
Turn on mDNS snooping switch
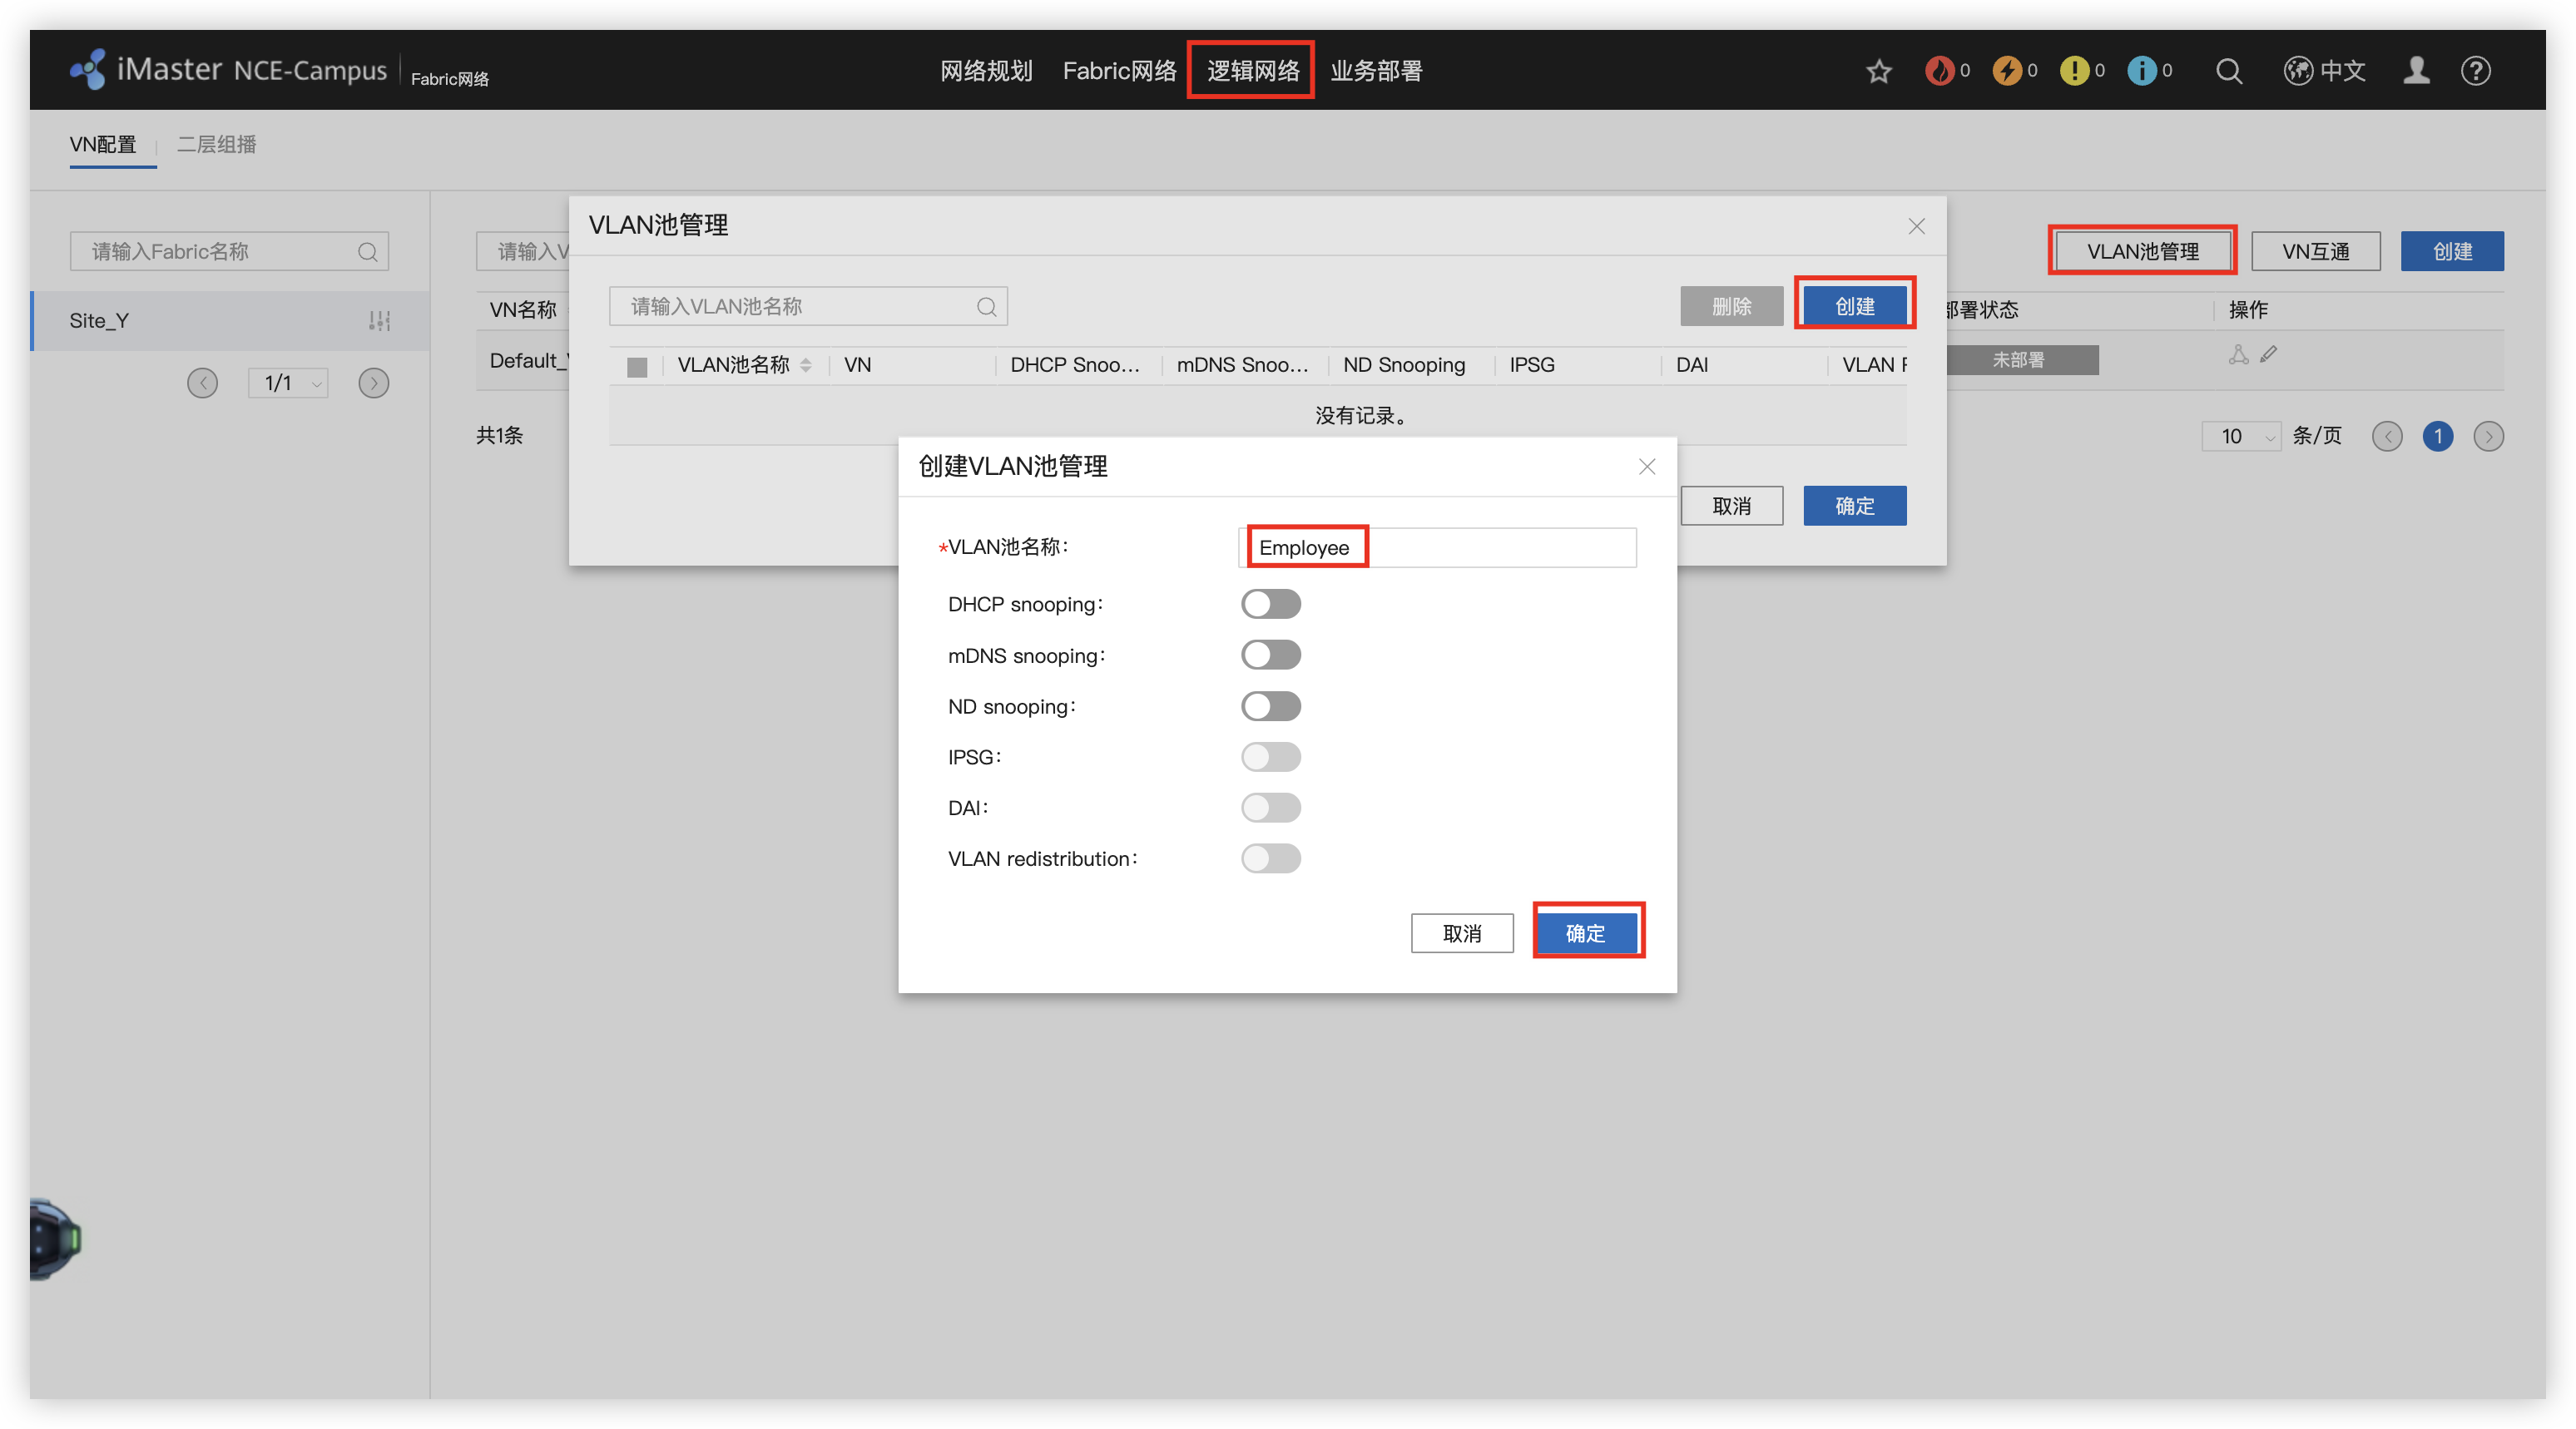(x=1270, y=655)
